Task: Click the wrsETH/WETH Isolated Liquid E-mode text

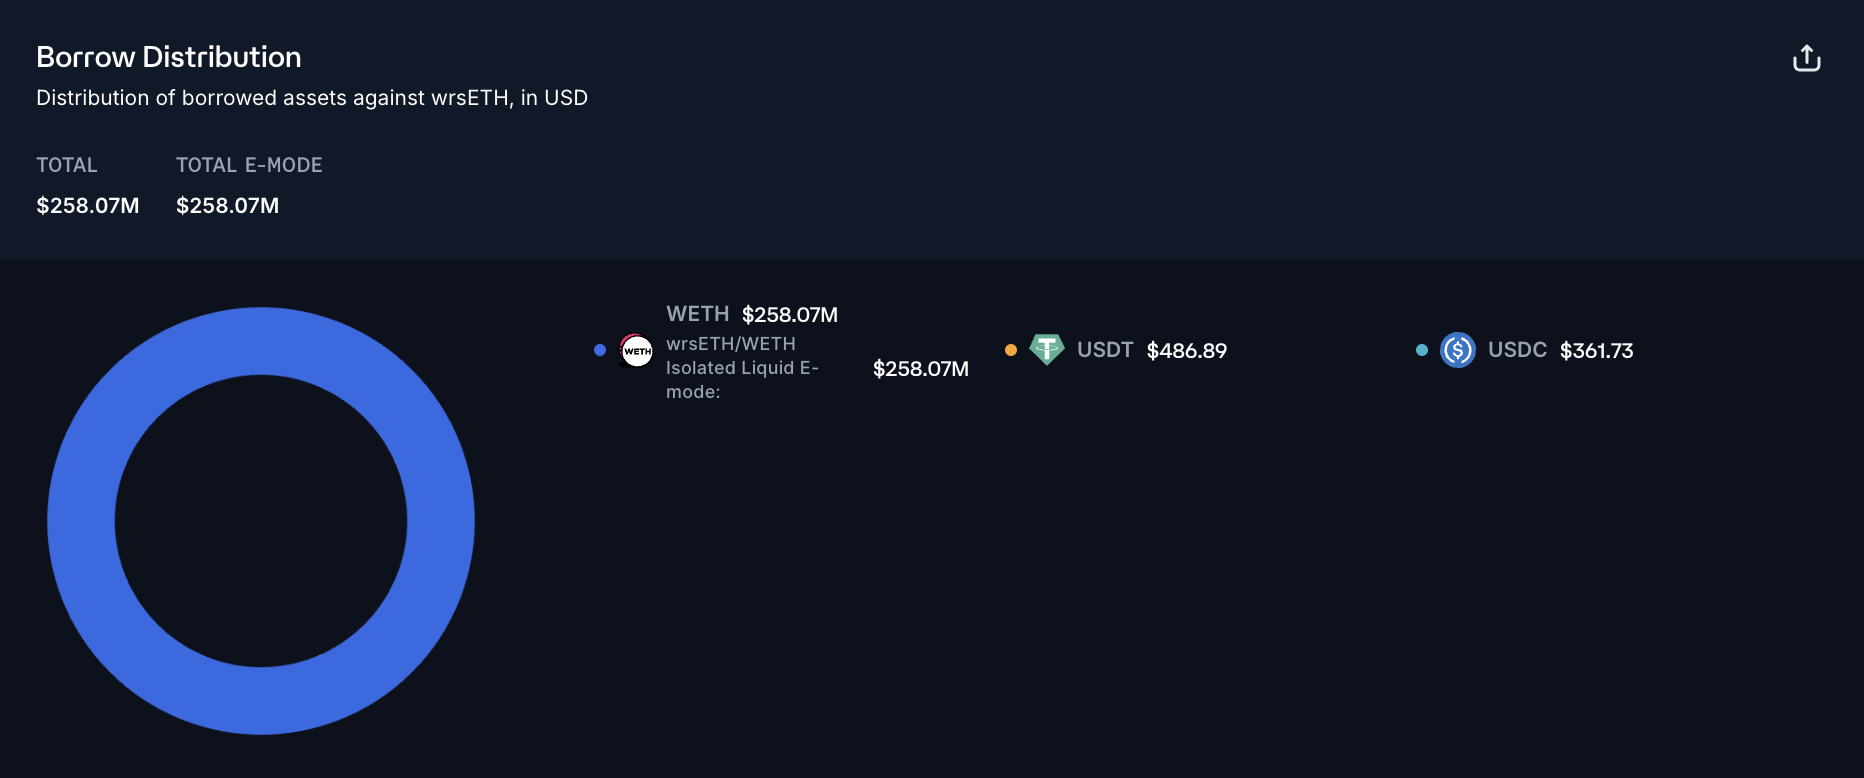Action: [x=741, y=368]
